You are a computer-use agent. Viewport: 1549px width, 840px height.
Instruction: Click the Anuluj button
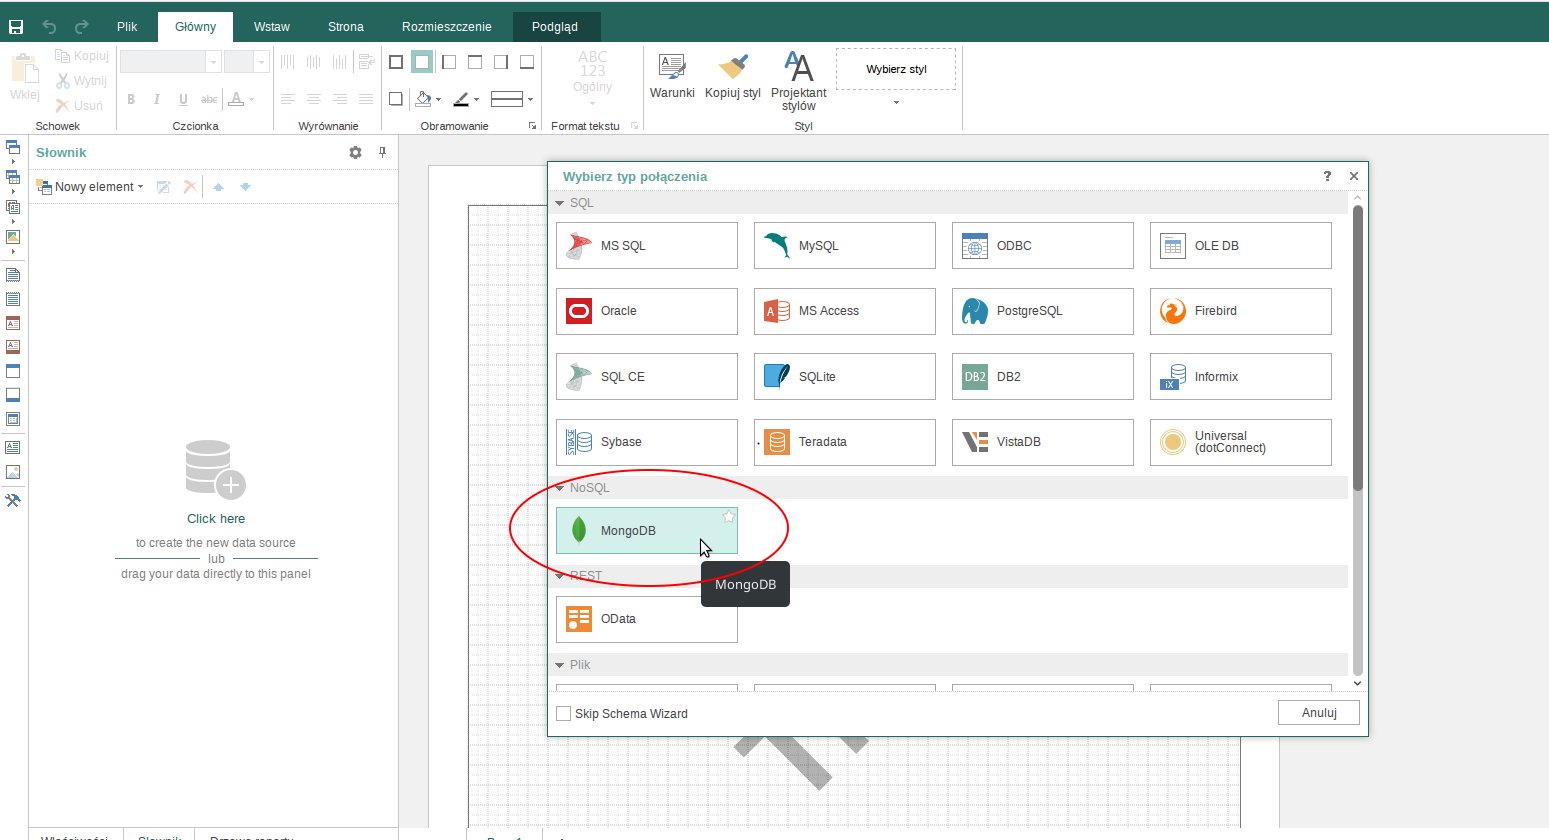pyautogui.click(x=1319, y=713)
